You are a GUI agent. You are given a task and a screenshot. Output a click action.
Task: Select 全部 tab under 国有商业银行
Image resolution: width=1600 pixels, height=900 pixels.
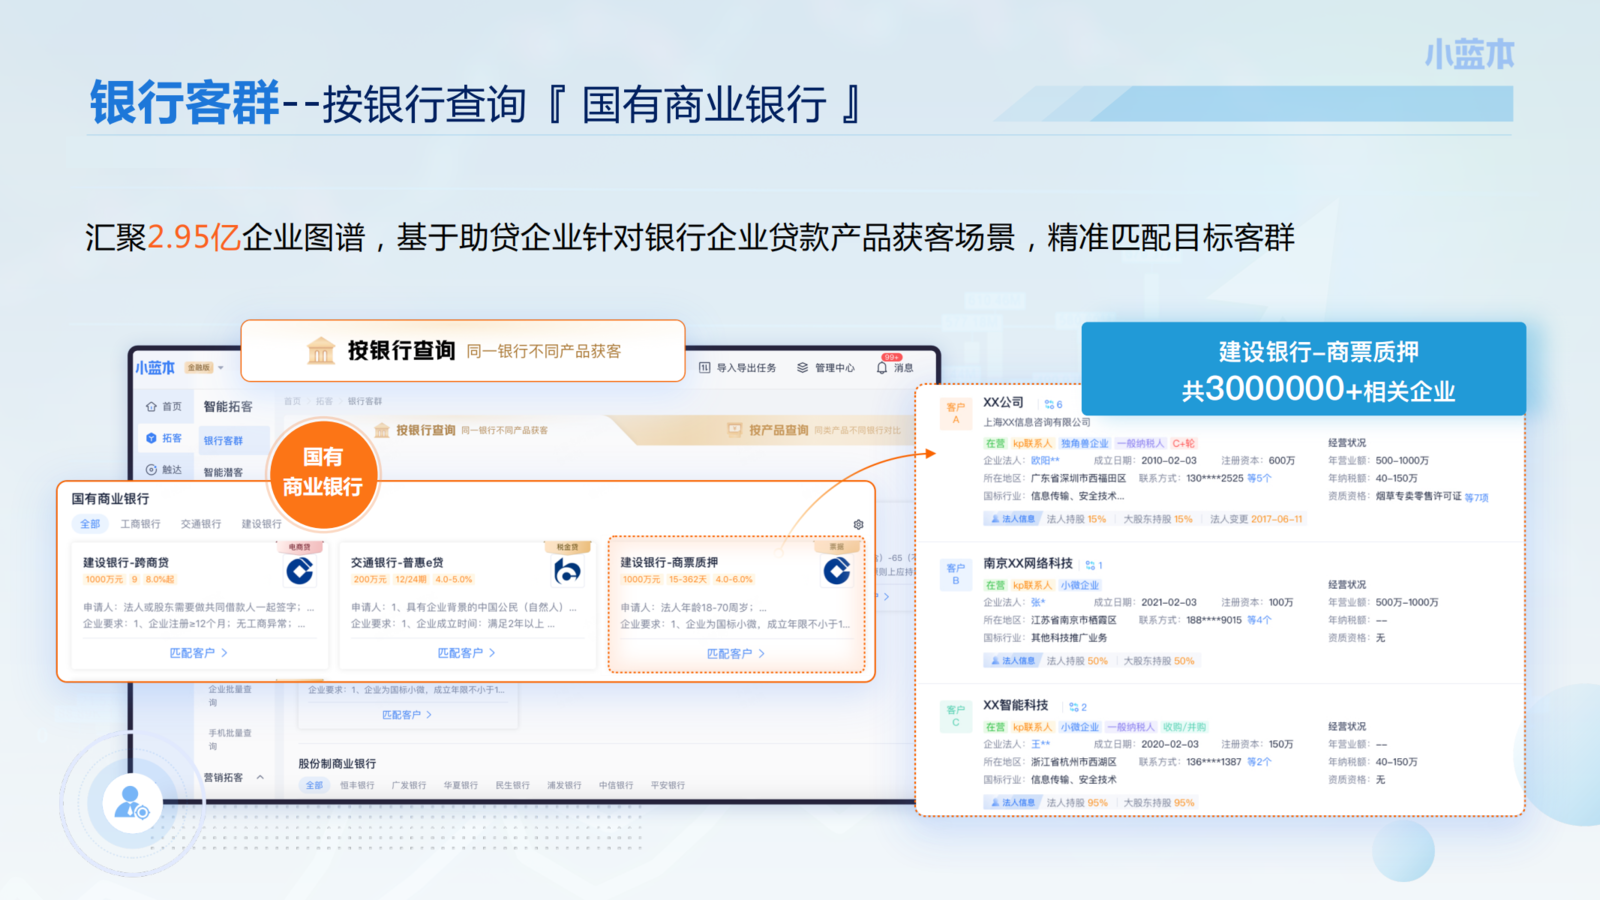click(x=90, y=524)
